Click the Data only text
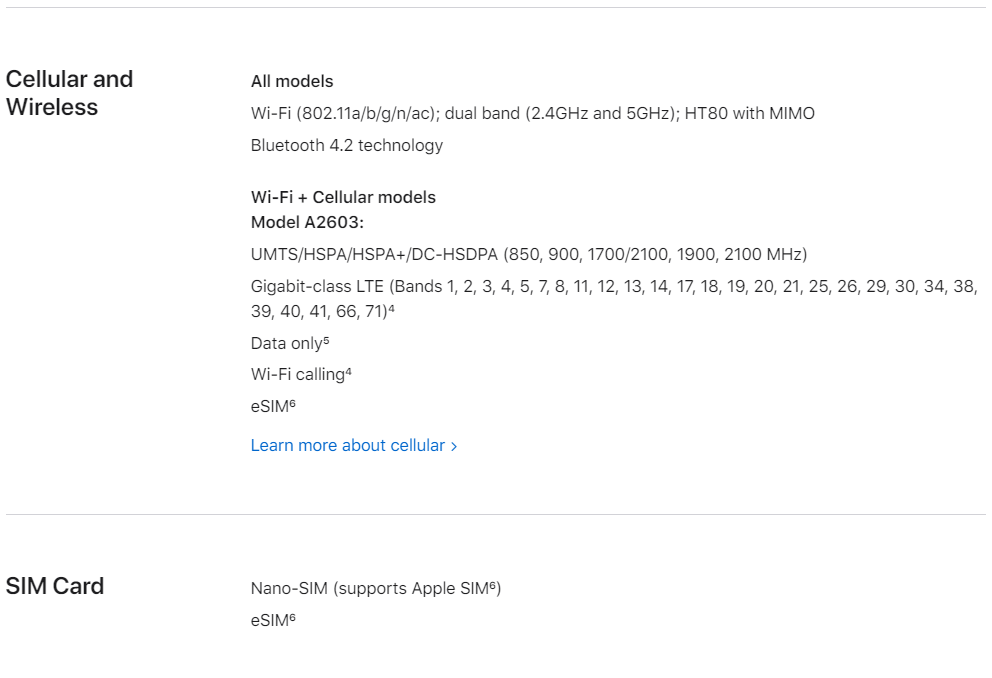Image resolution: width=992 pixels, height=678 pixels. (287, 343)
